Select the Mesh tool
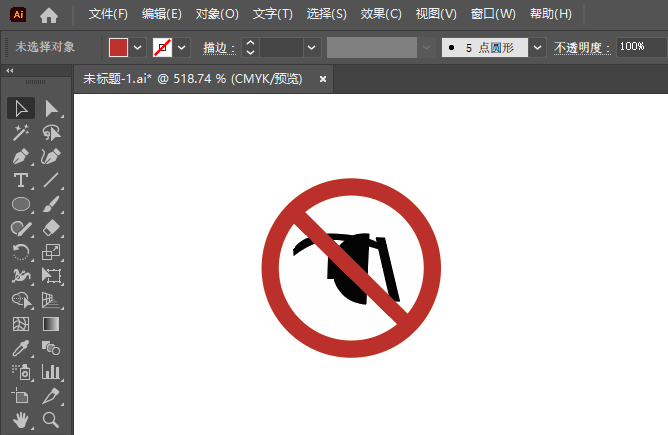The image size is (668, 435). (21, 324)
